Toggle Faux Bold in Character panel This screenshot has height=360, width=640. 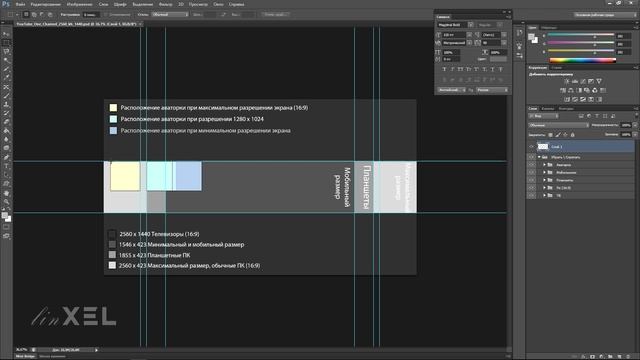444,69
